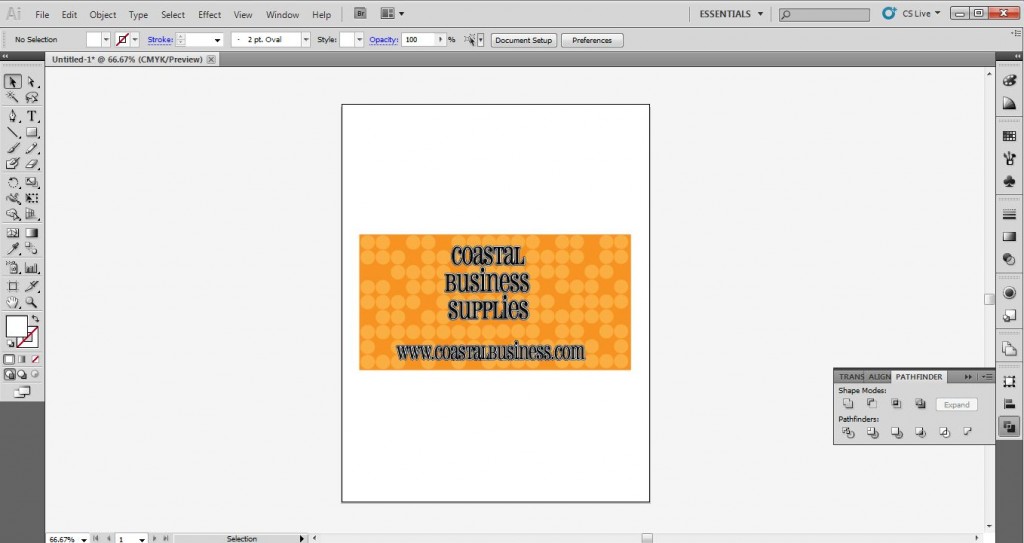This screenshot has width=1024, height=543.
Task: Open the ESSENTIALS workspace dropdown
Action: (x=731, y=14)
